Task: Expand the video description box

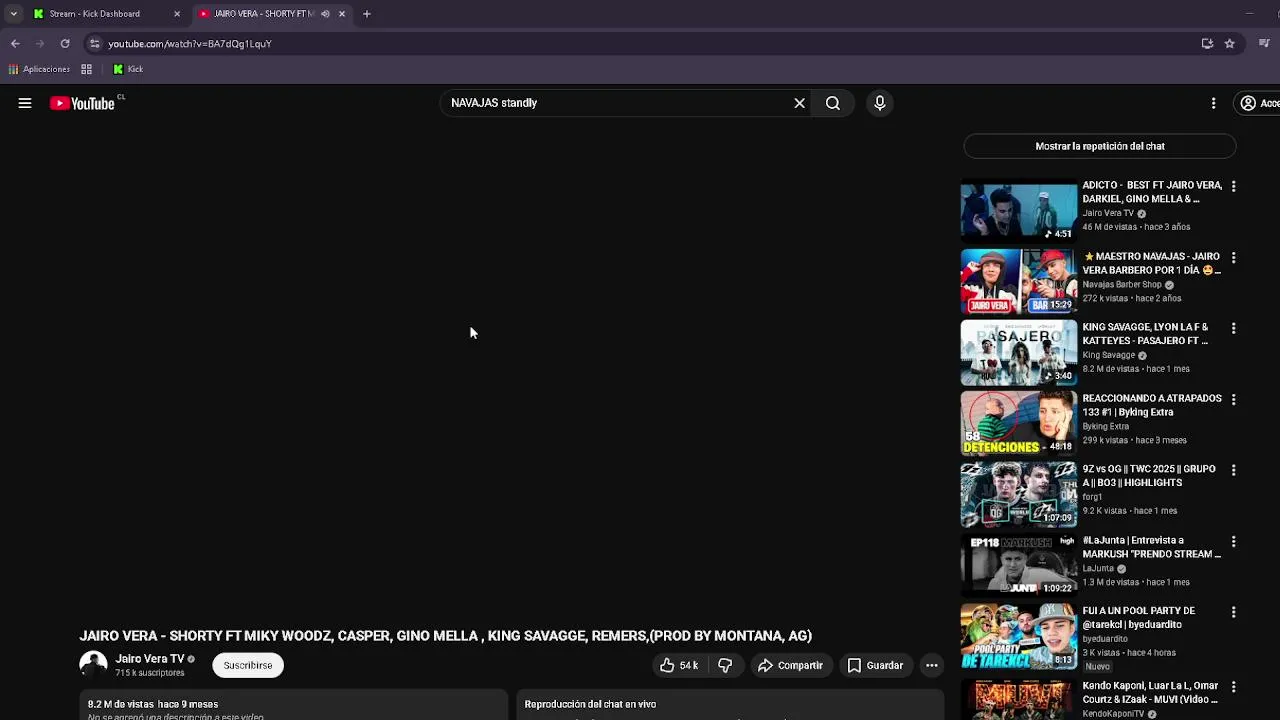Action: pos(294,706)
